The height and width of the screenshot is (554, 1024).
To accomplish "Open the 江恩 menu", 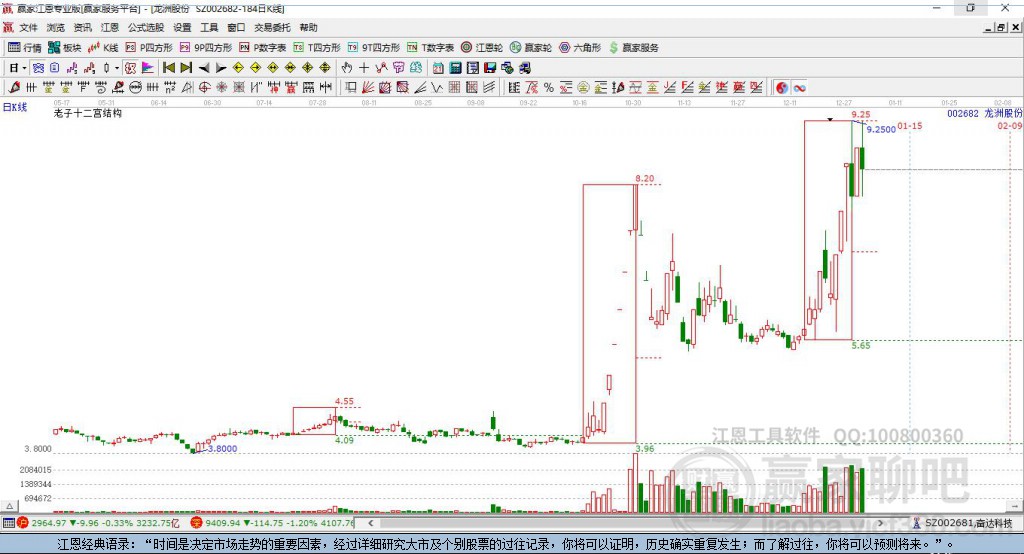I will [x=110, y=27].
